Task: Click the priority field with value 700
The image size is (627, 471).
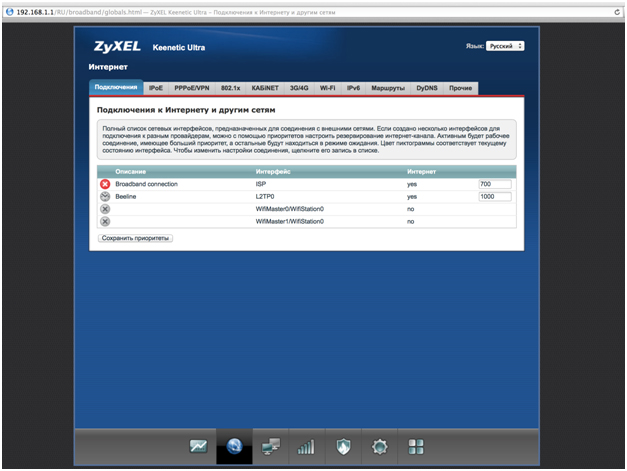Action: (494, 184)
